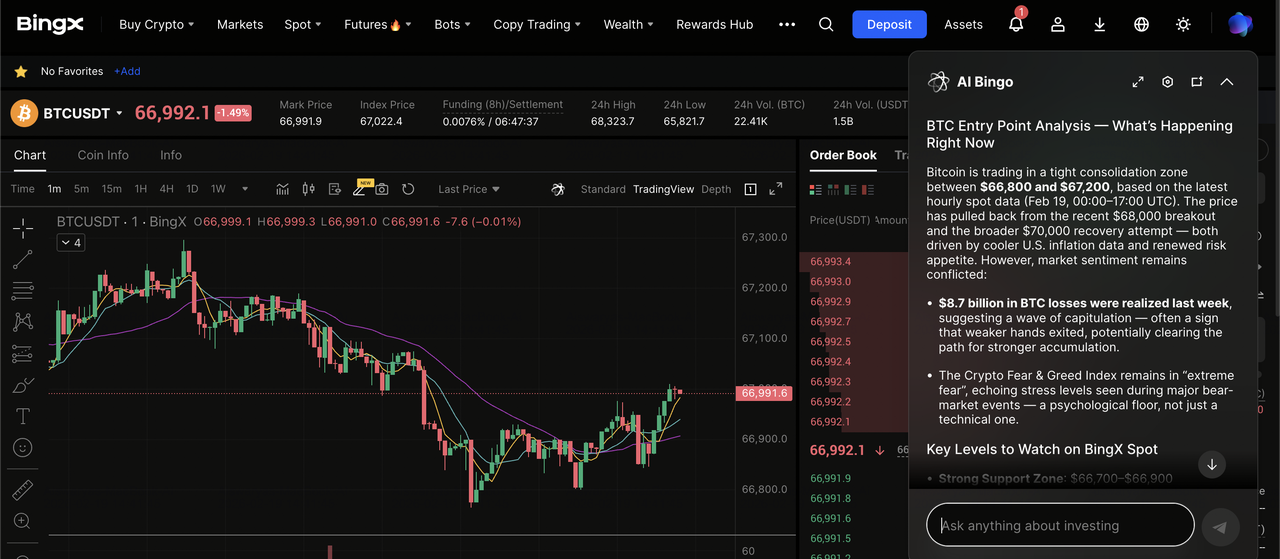Open AI Bingo settings hexagon icon
Image resolution: width=1280 pixels, height=559 pixels.
tap(1167, 82)
